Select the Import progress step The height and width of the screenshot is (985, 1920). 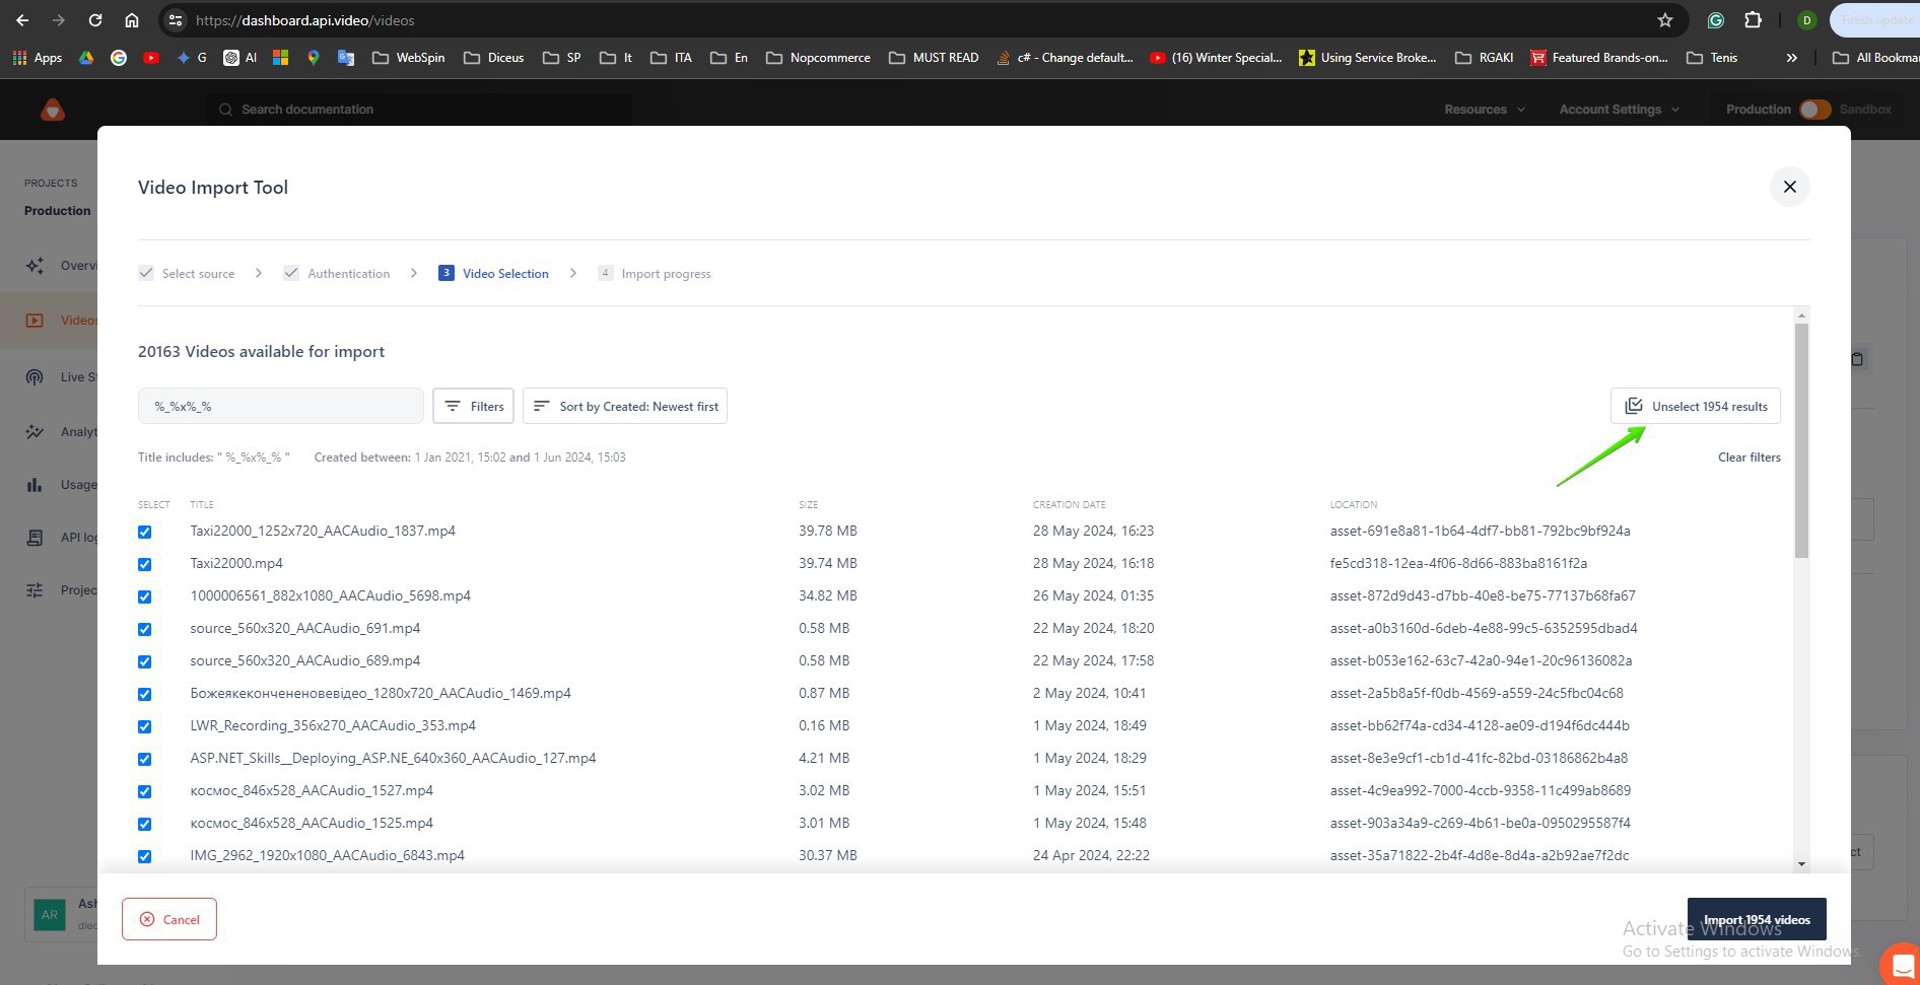[x=654, y=273]
